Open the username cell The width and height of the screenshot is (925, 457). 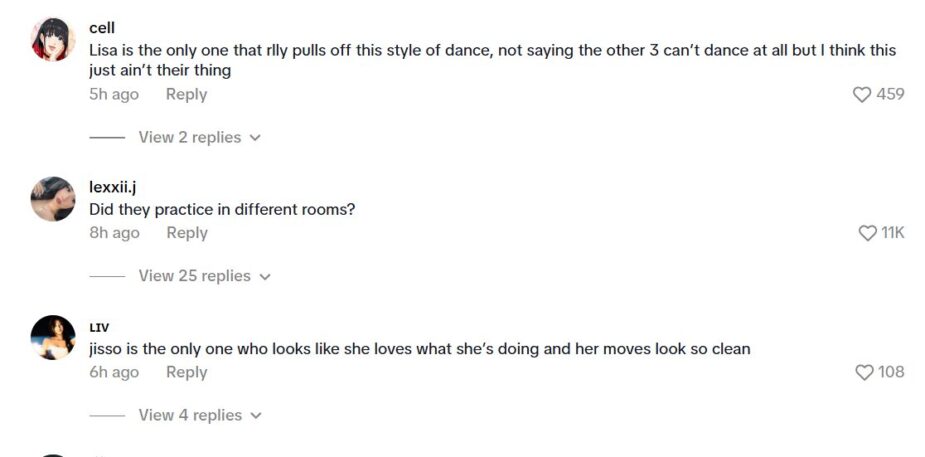point(102,28)
